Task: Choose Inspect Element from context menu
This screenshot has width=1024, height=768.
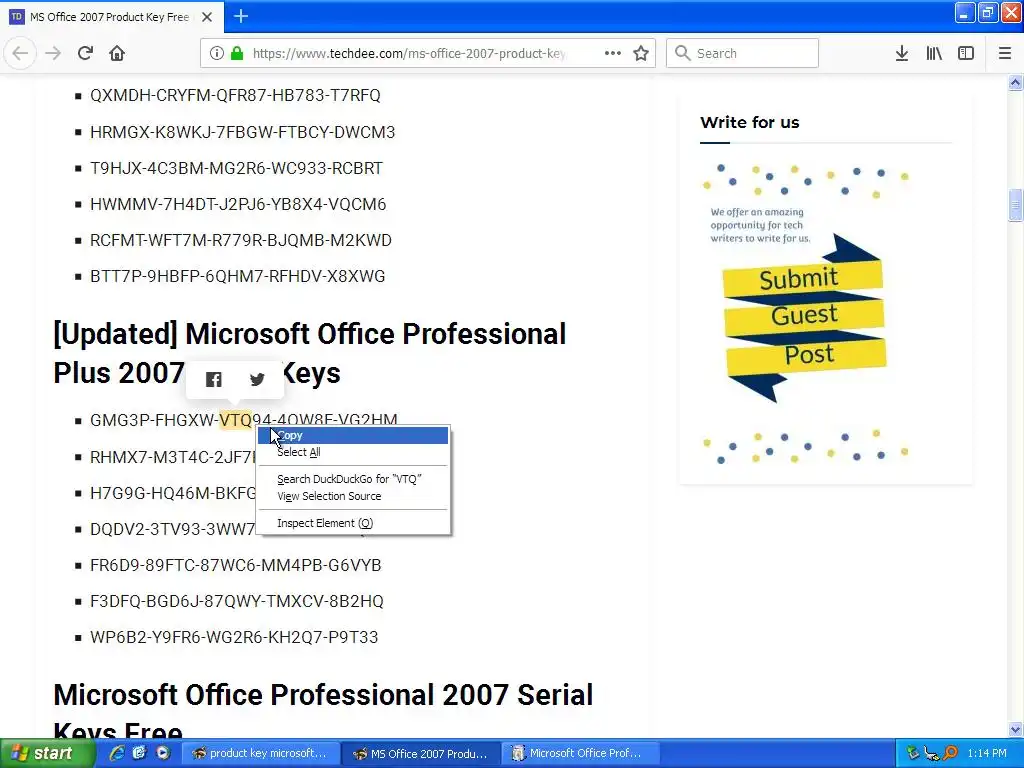Action: click(353, 523)
